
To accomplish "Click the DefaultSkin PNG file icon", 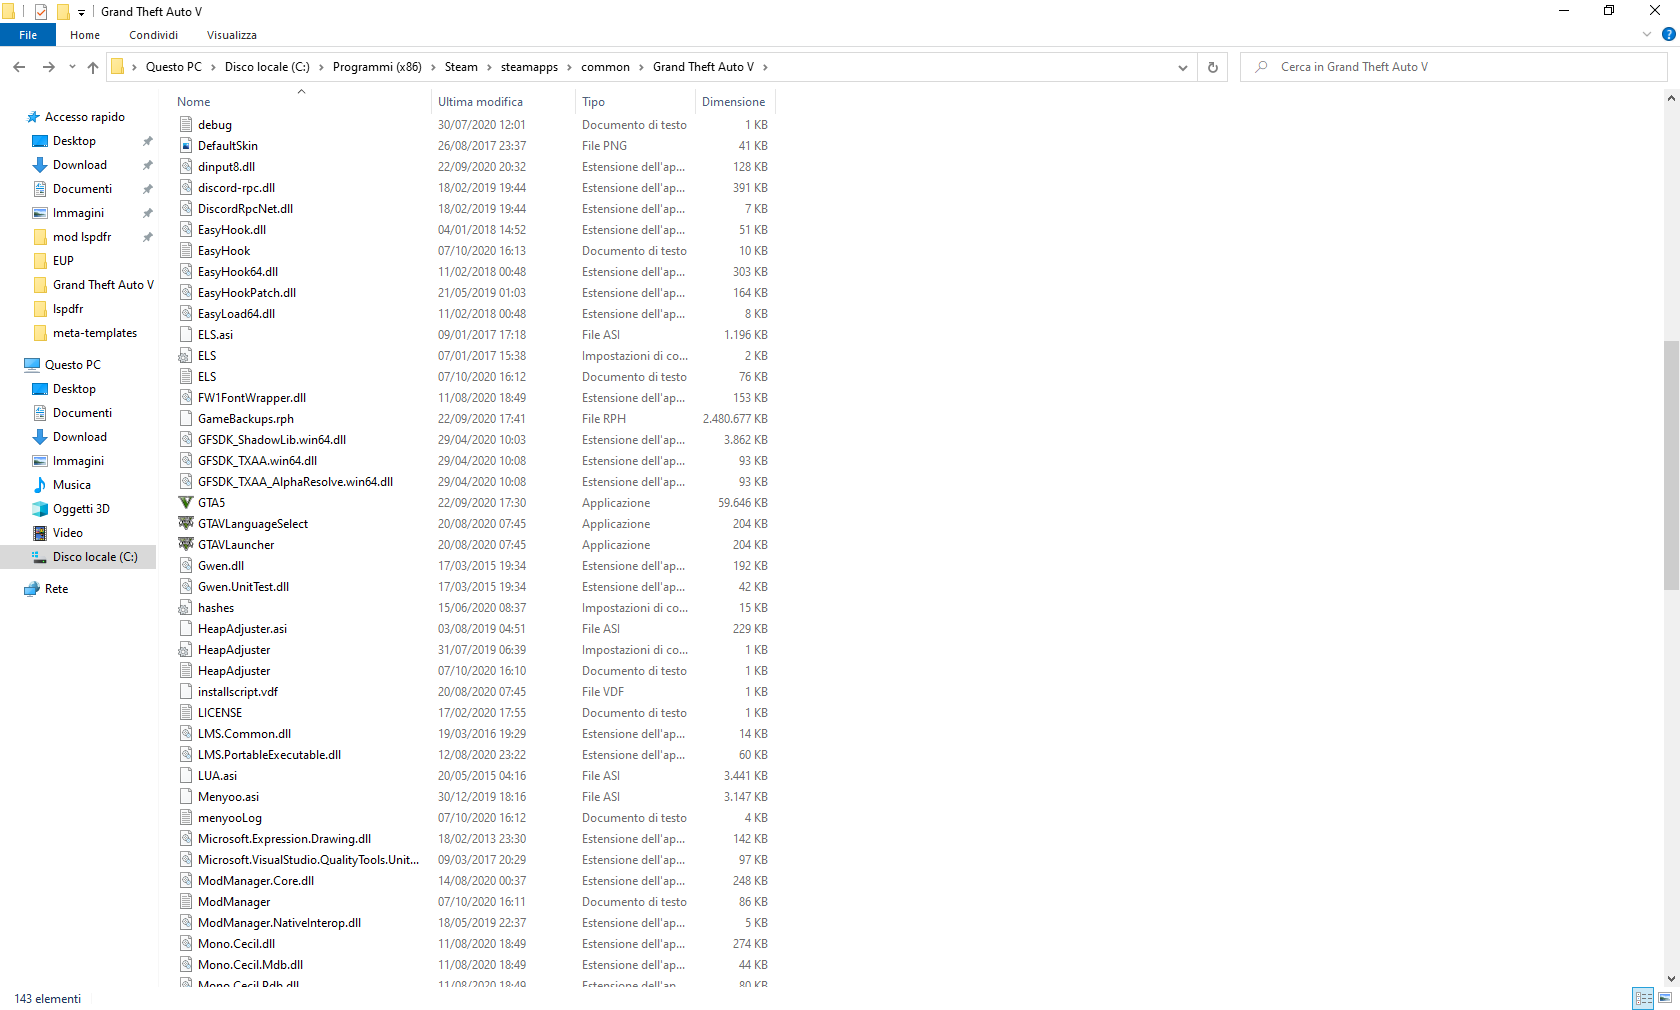I will coord(186,146).
